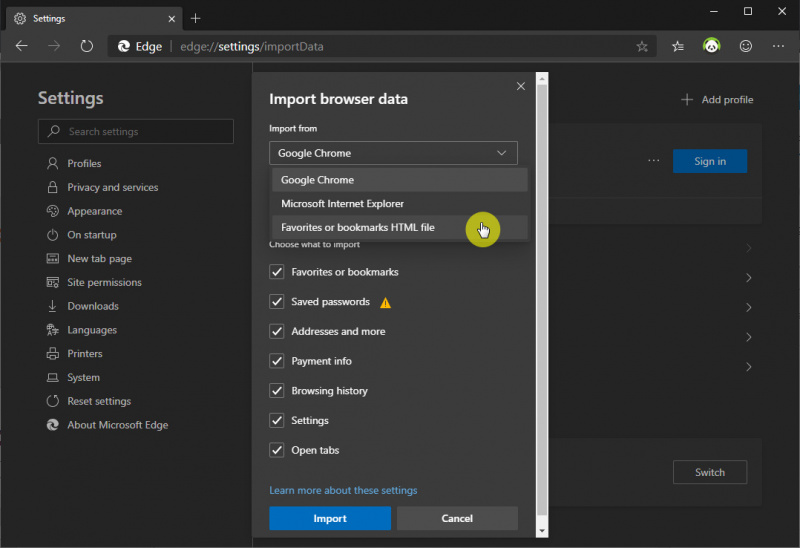
Task: Cancel the import dialog
Action: click(457, 518)
